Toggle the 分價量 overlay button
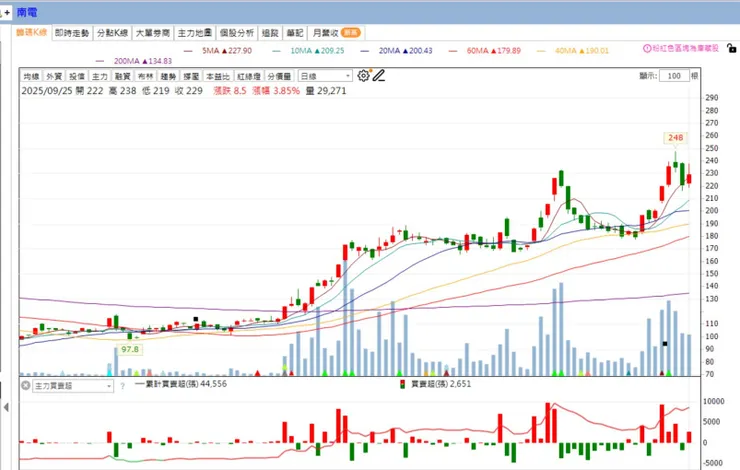The height and width of the screenshot is (470, 740). coord(279,76)
